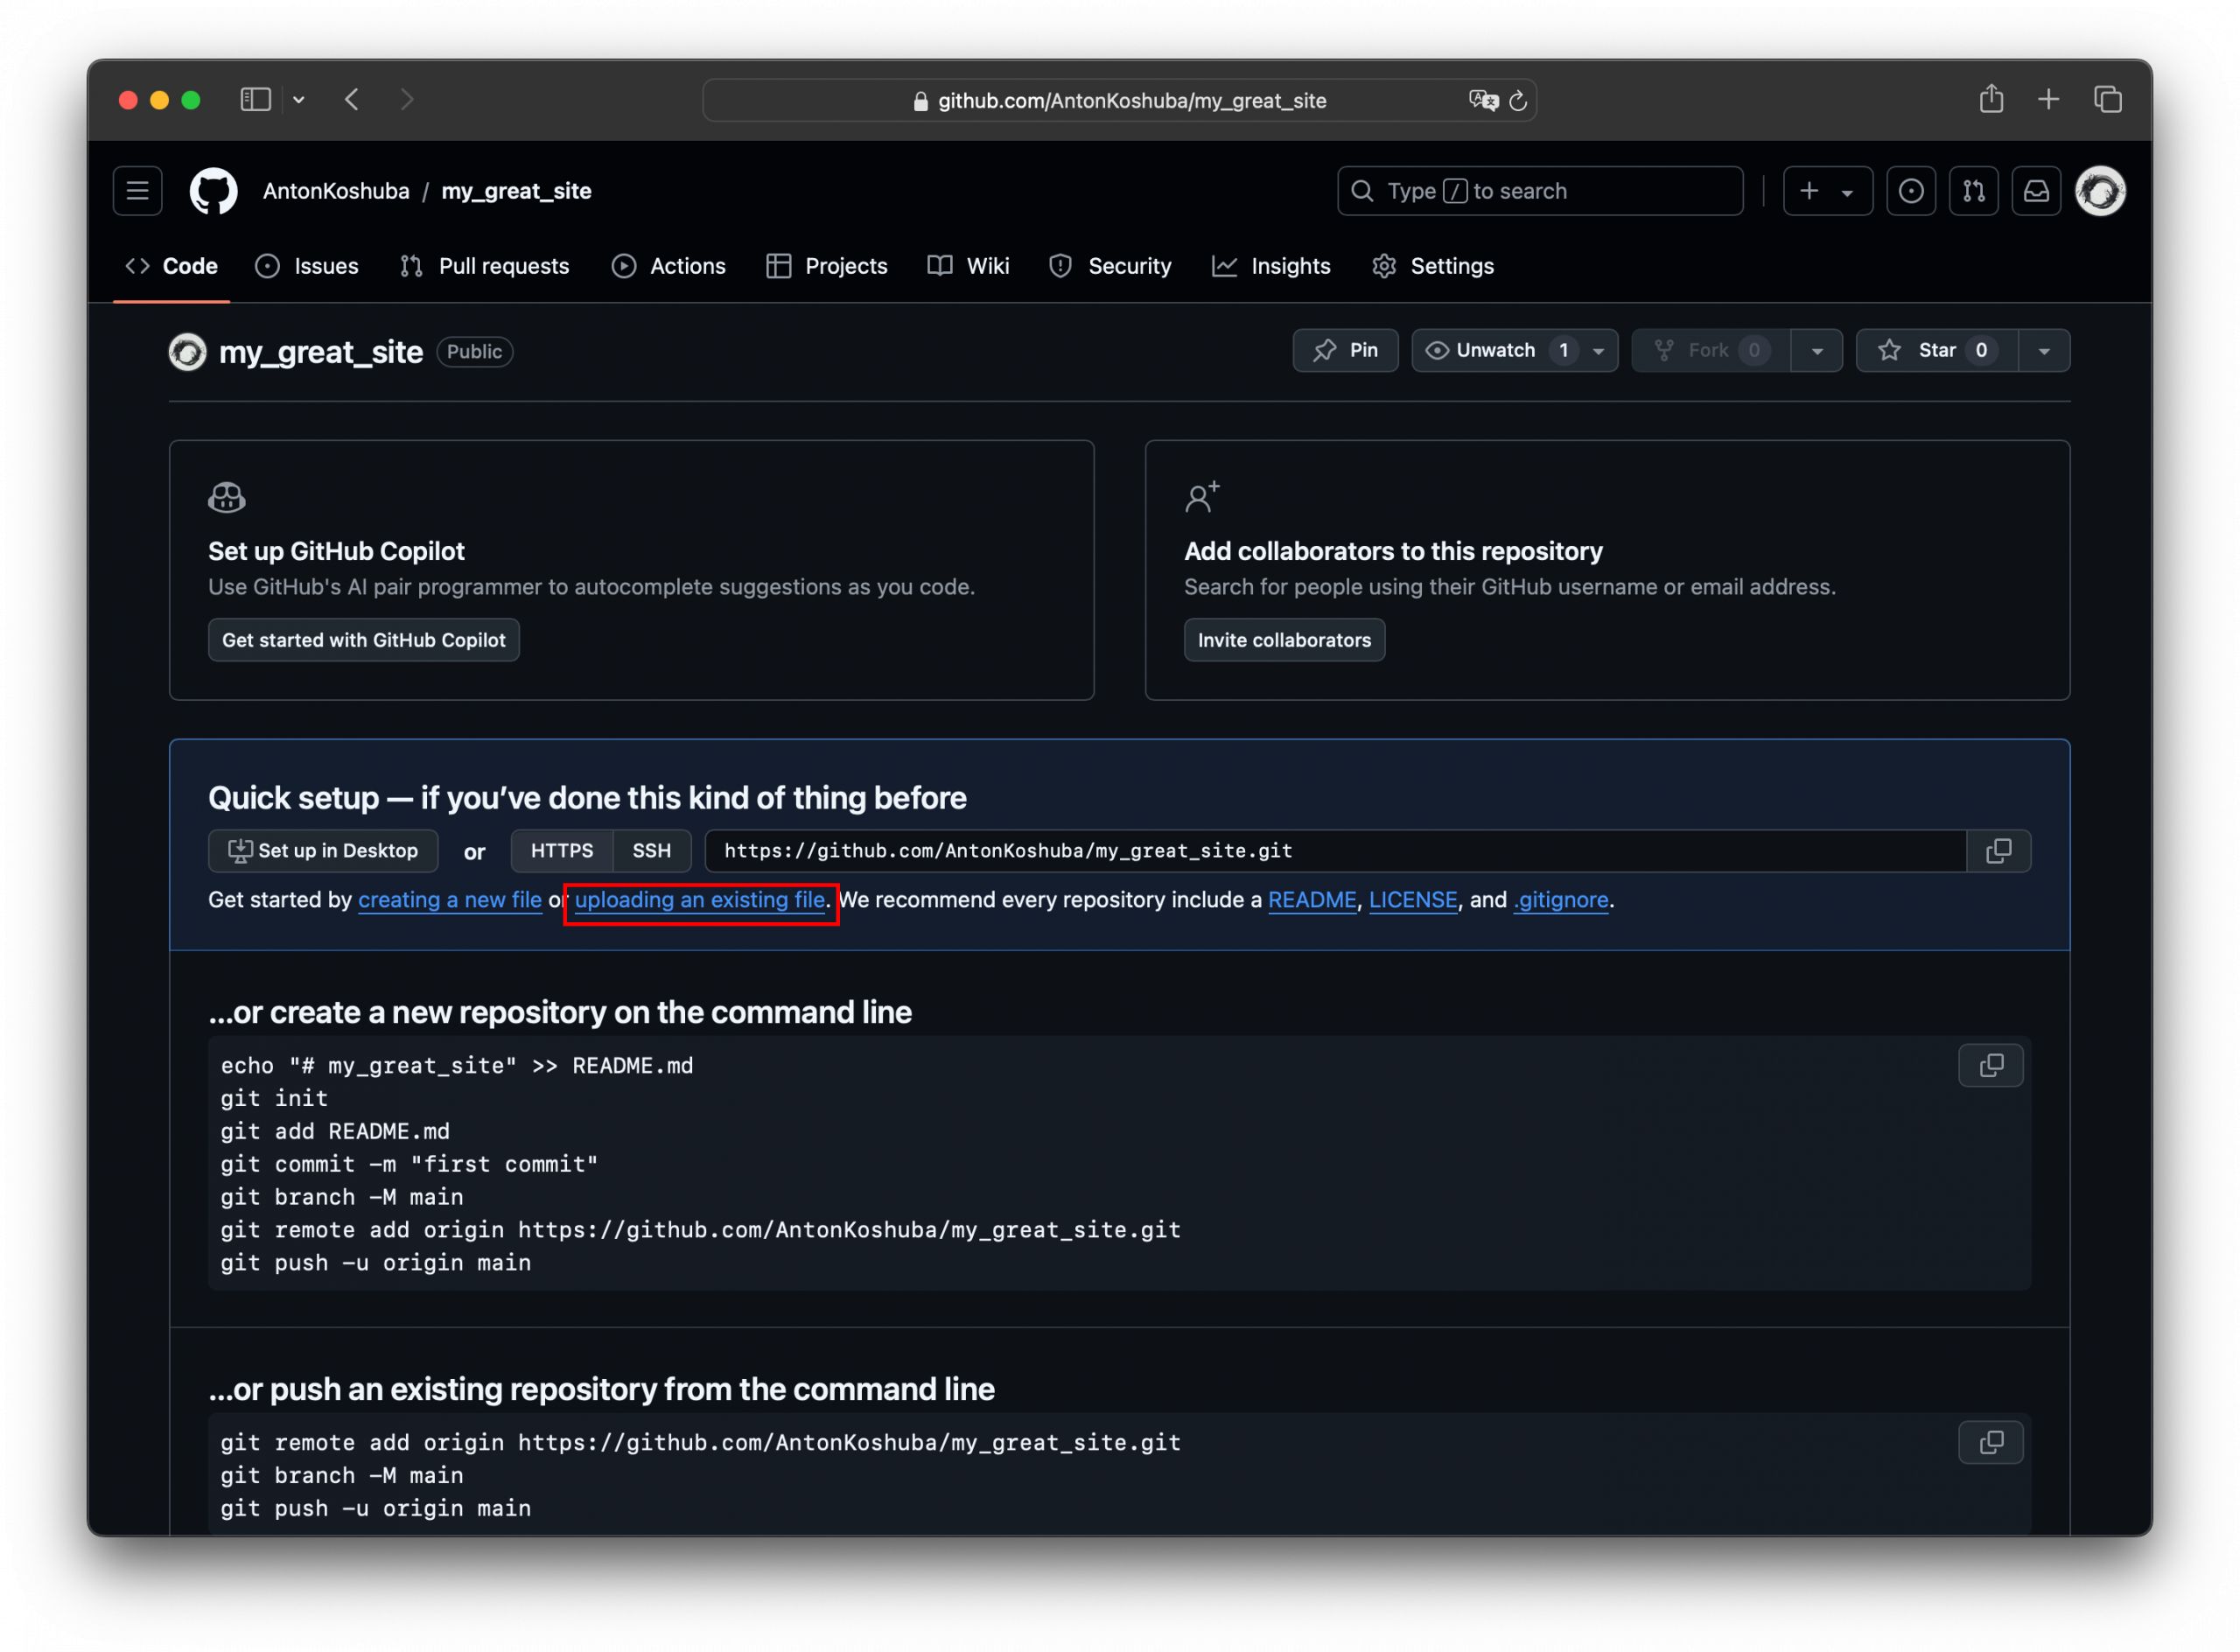Open the Security tab
The height and width of the screenshot is (1652, 2240).
point(1110,266)
